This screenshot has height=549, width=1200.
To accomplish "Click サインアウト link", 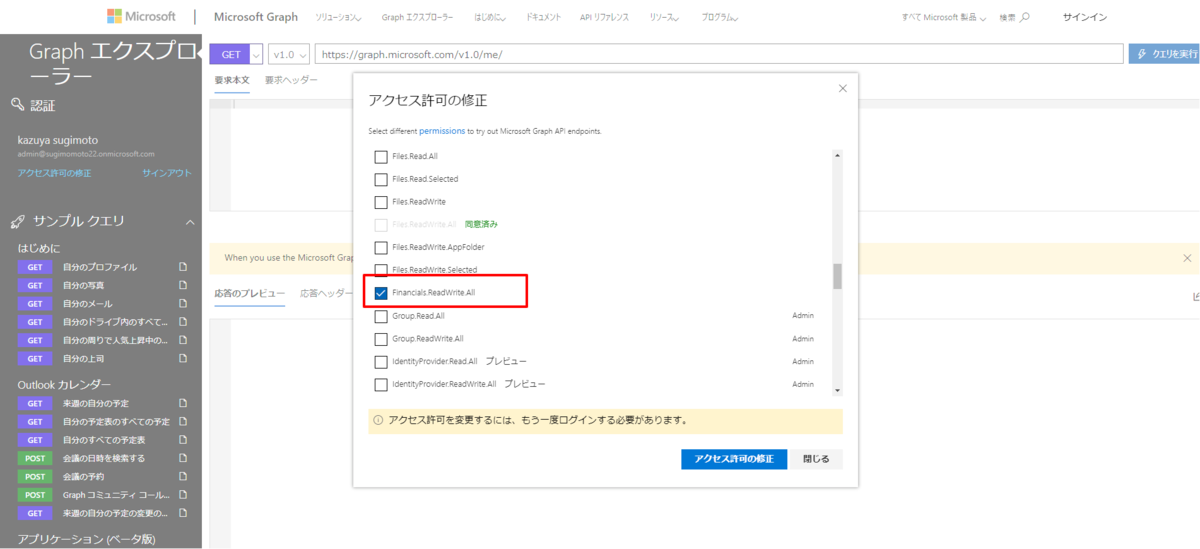I will click(167, 173).
